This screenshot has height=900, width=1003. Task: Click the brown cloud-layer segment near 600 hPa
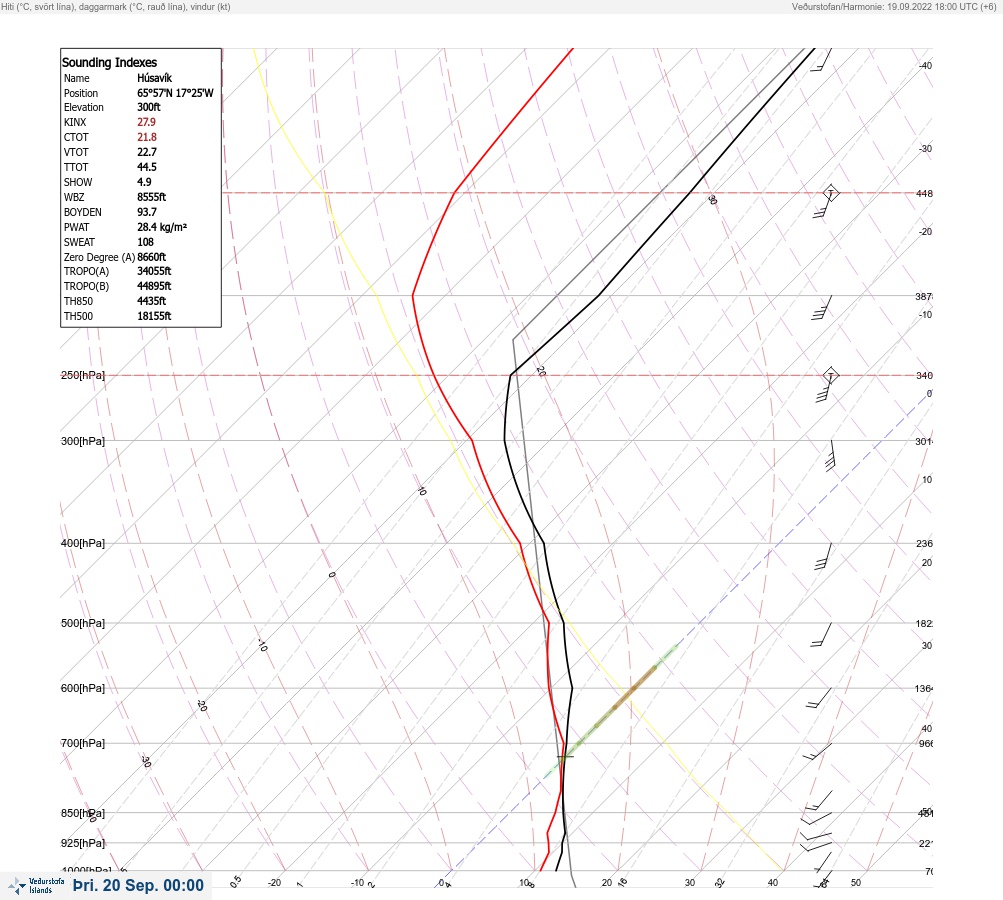click(x=635, y=688)
